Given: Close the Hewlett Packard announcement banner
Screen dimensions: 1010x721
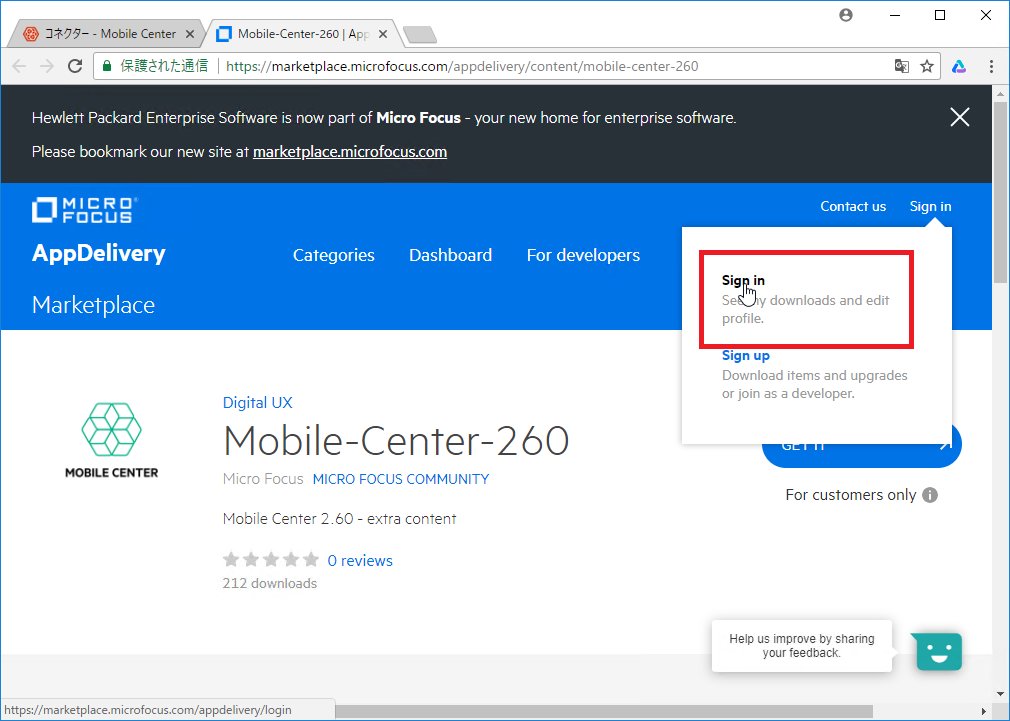Looking at the screenshot, I should 959,117.
